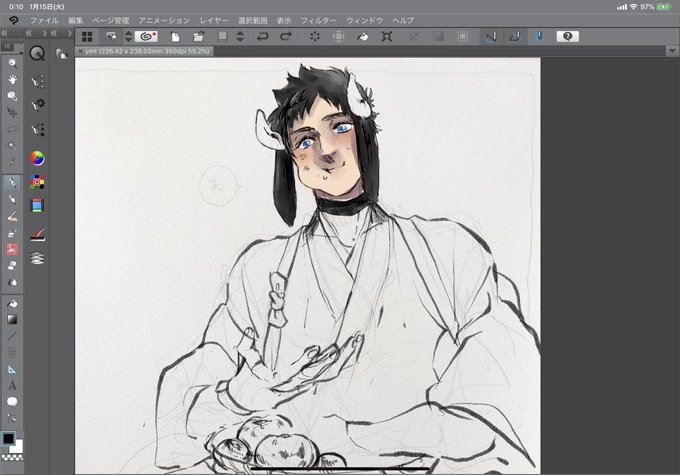Select the Fill bucket tool
This screenshot has width=680, height=475.
point(12,303)
